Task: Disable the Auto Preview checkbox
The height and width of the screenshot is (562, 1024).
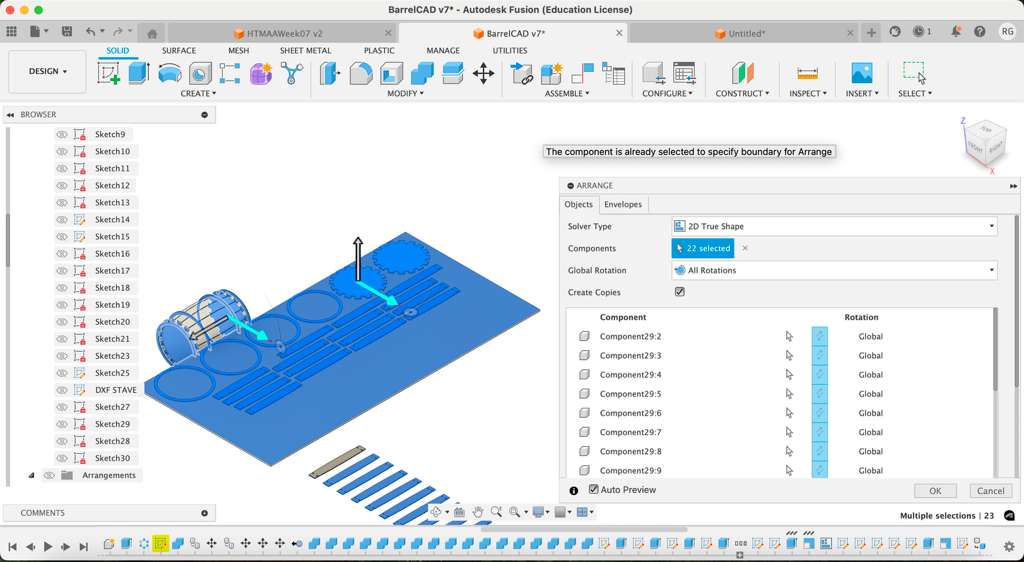Action: click(x=594, y=489)
